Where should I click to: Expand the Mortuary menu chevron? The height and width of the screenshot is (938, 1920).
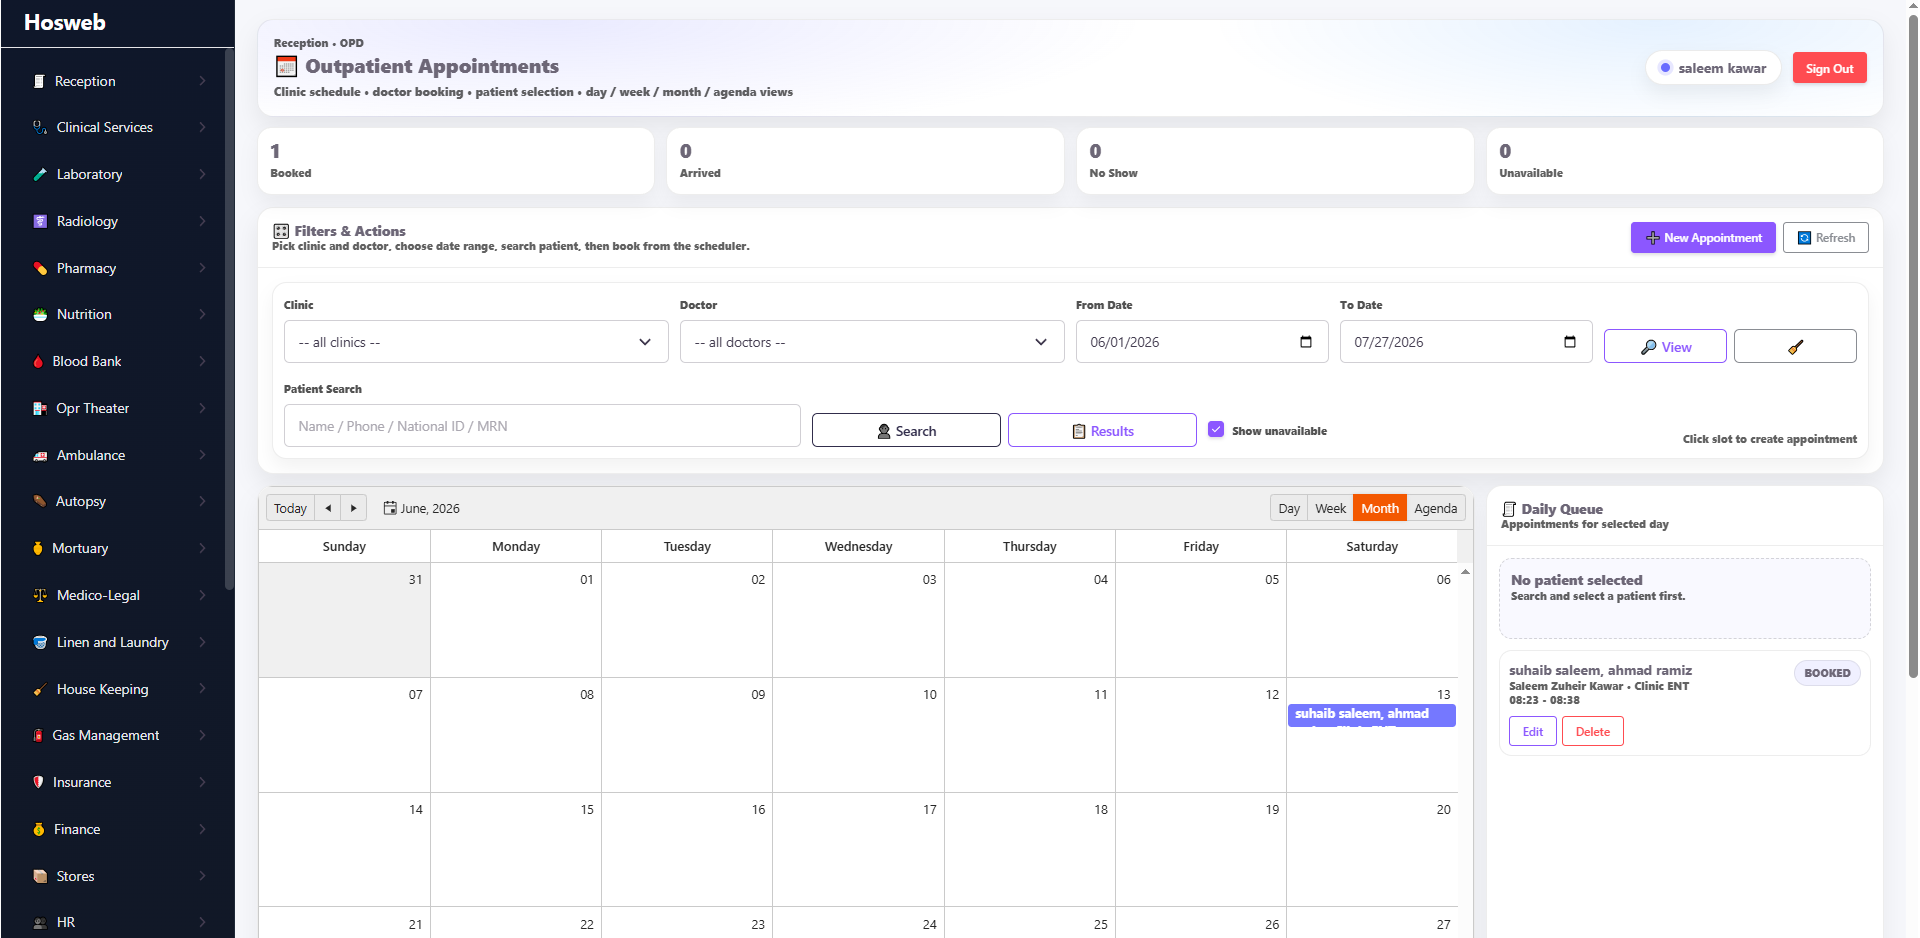point(202,548)
